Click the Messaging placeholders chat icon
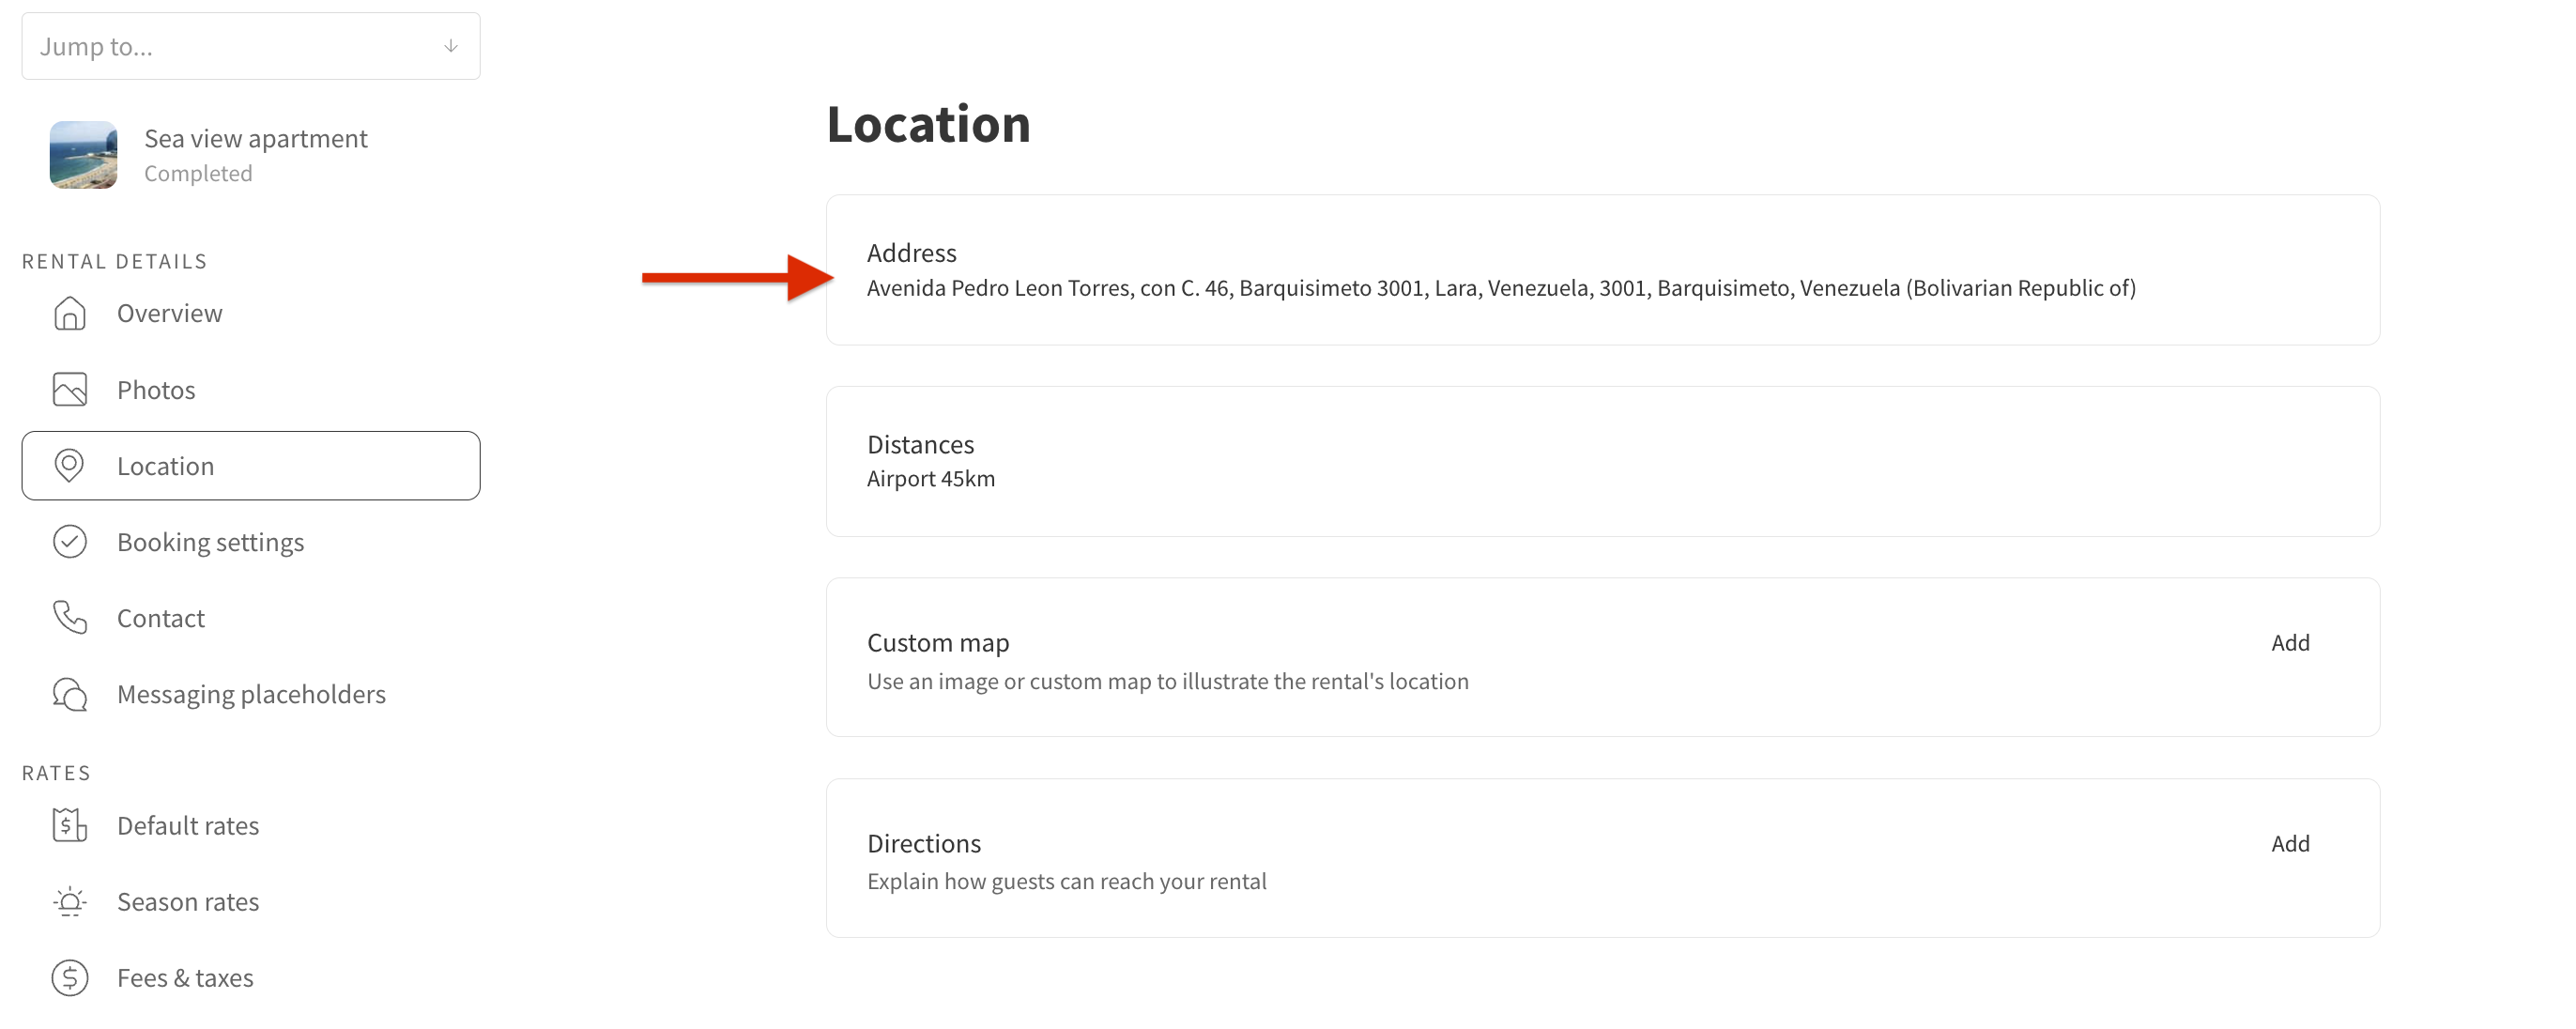The width and height of the screenshot is (2576, 1029). tap(69, 694)
